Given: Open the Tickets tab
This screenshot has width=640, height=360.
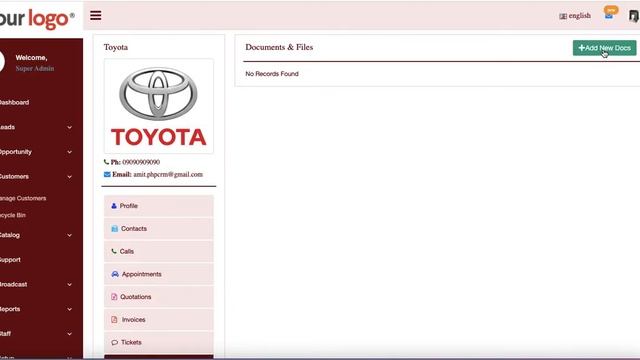Looking at the screenshot, I should click(x=159, y=342).
